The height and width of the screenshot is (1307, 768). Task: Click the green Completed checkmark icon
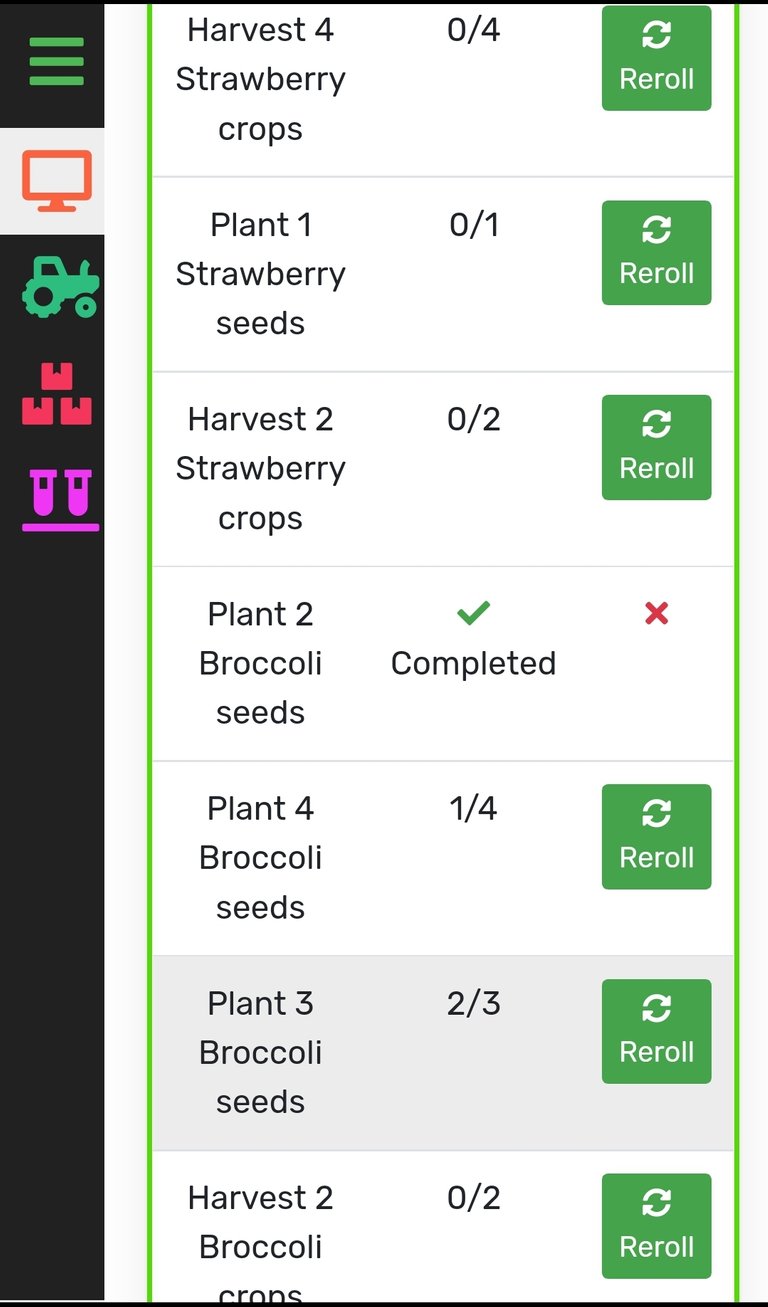coord(473,613)
